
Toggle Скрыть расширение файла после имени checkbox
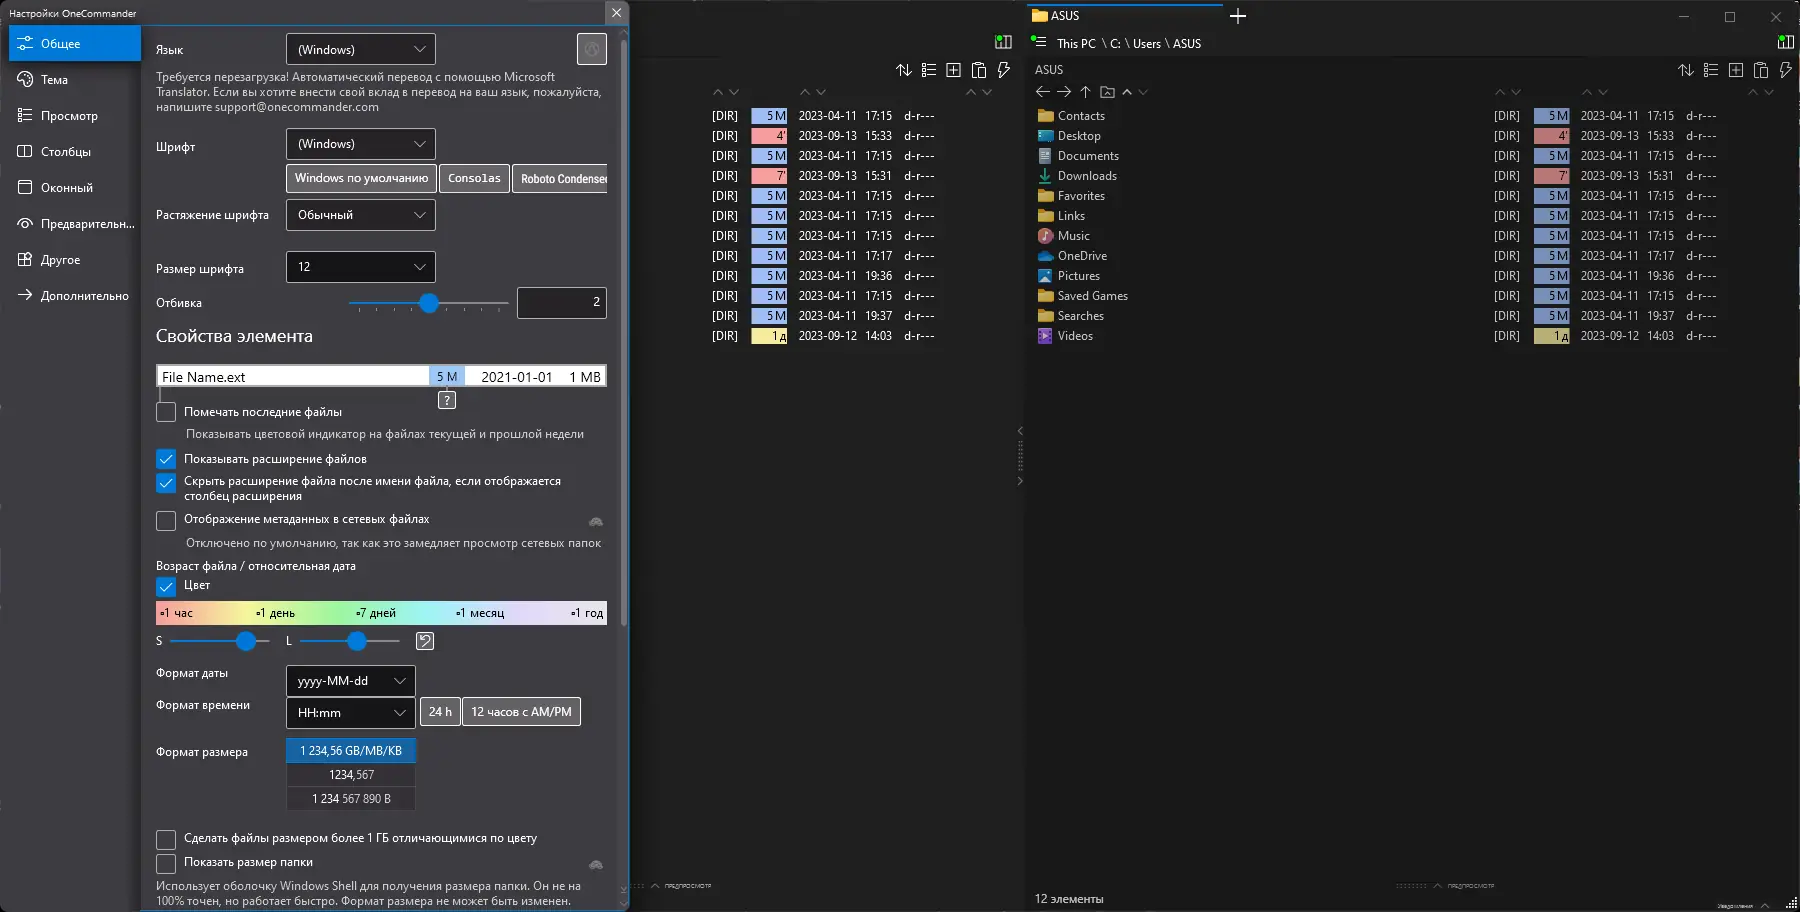coord(166,483)
